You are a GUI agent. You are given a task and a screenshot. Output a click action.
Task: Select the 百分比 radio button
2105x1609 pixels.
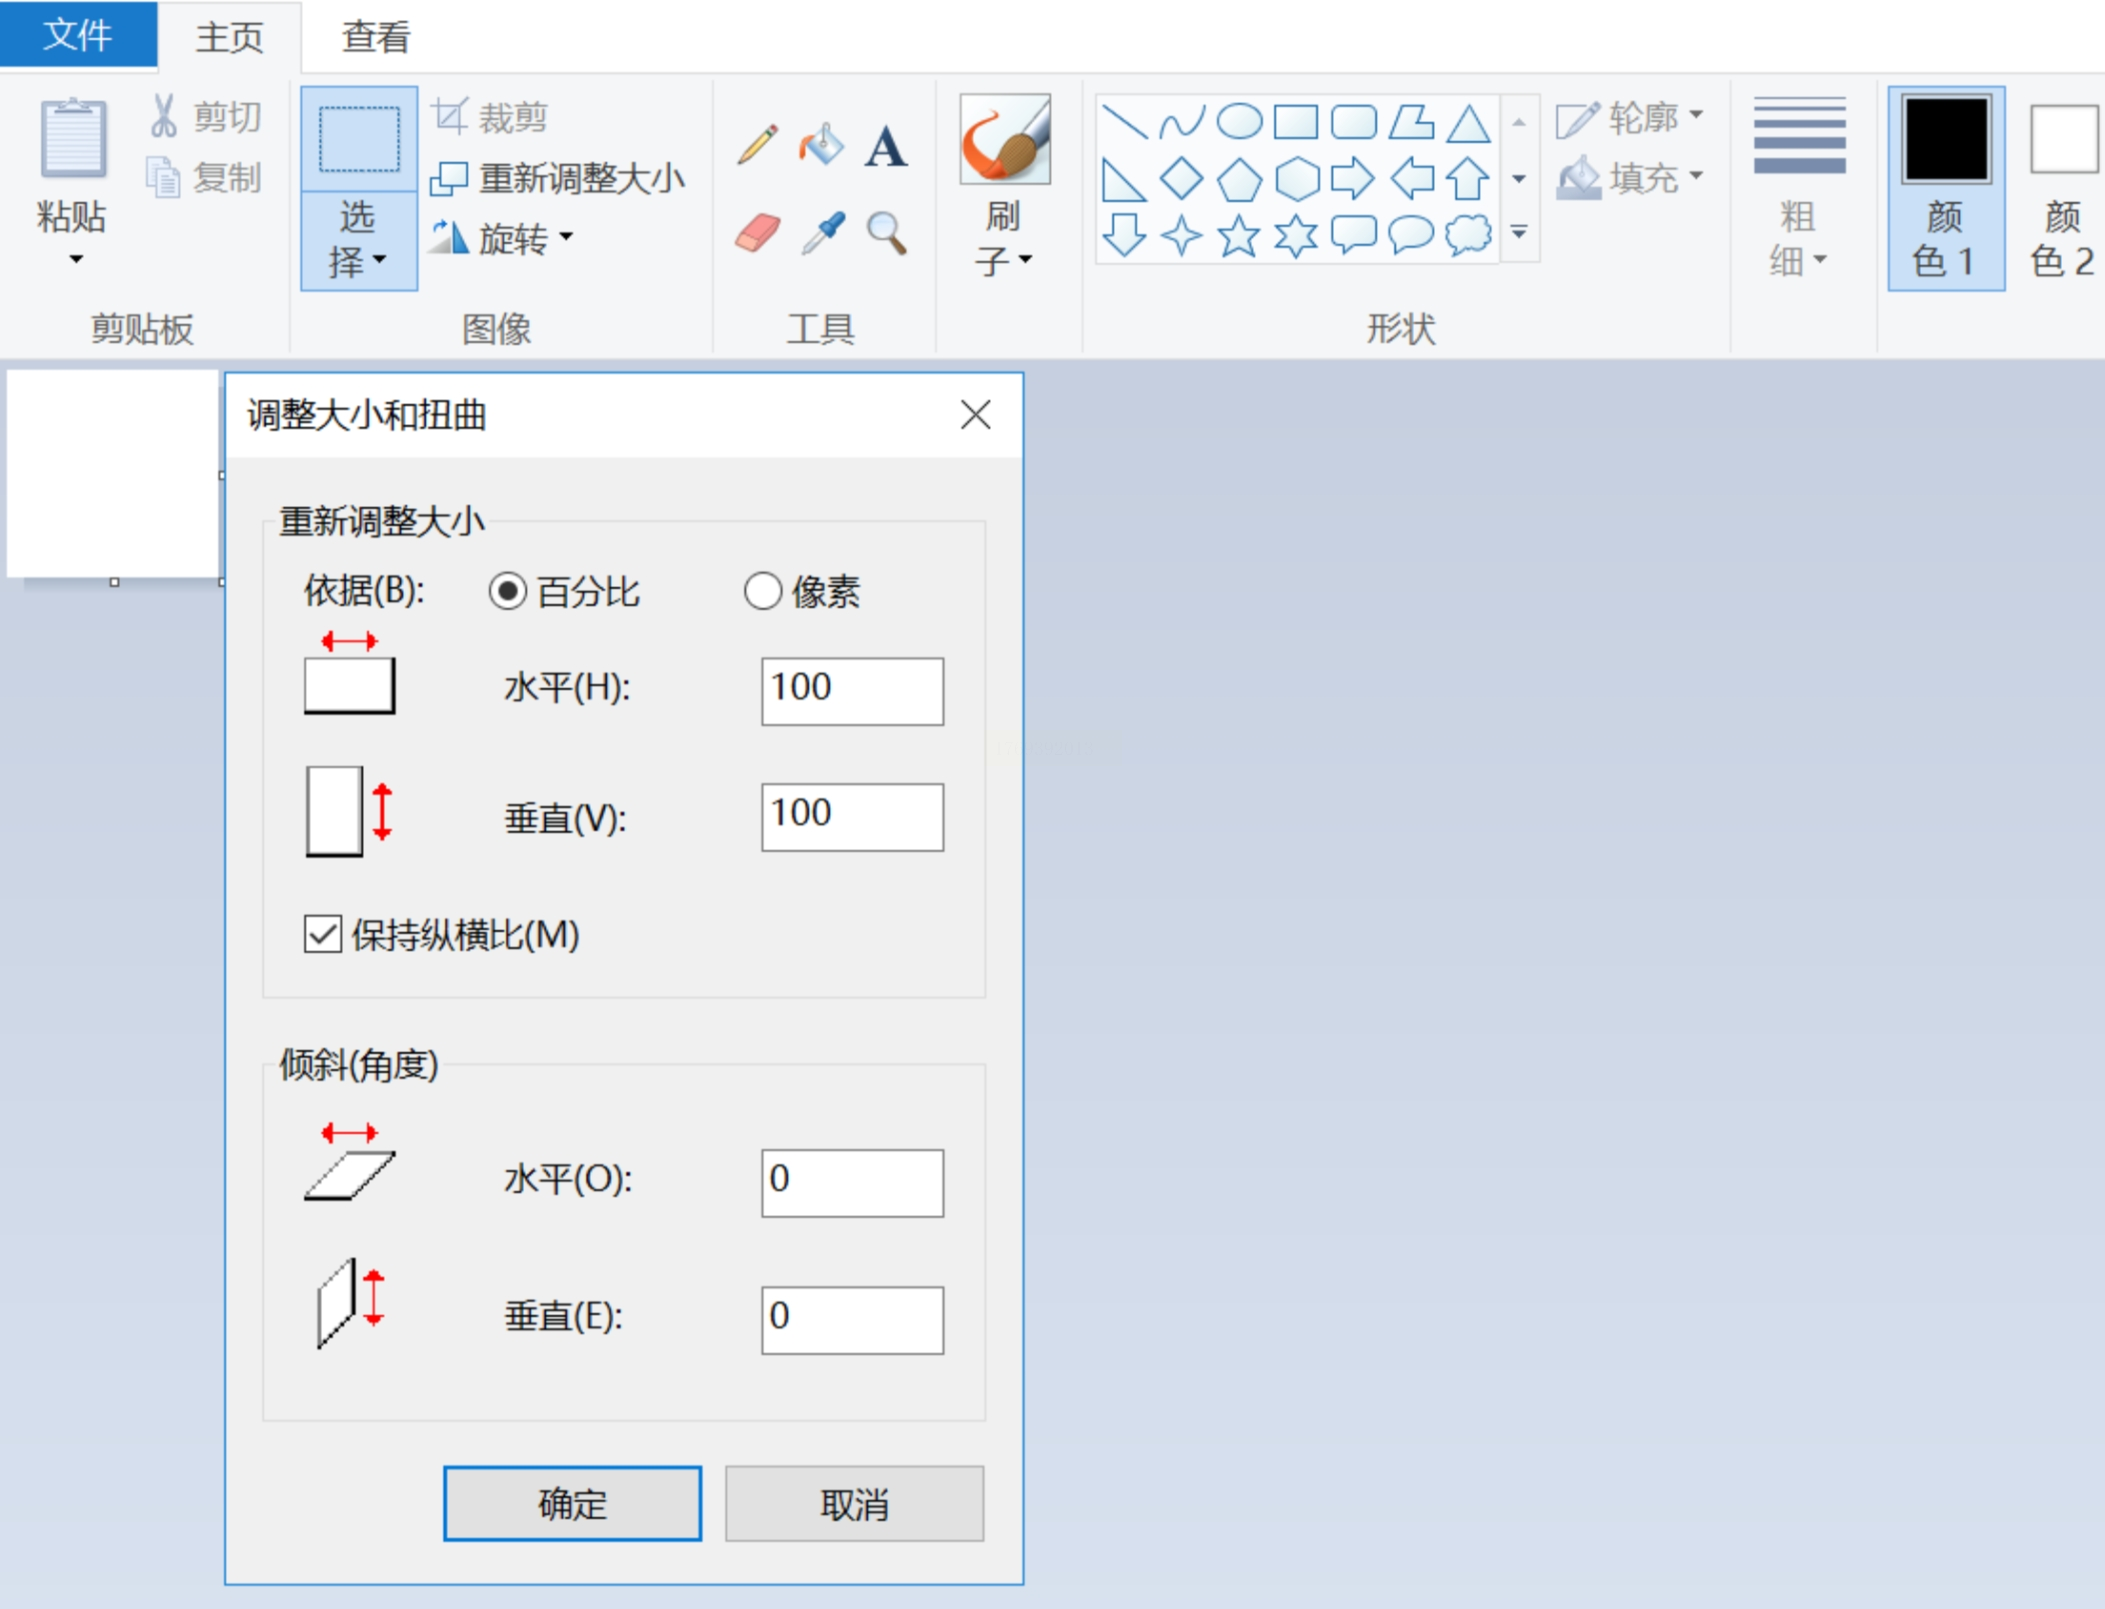point(508,592)
